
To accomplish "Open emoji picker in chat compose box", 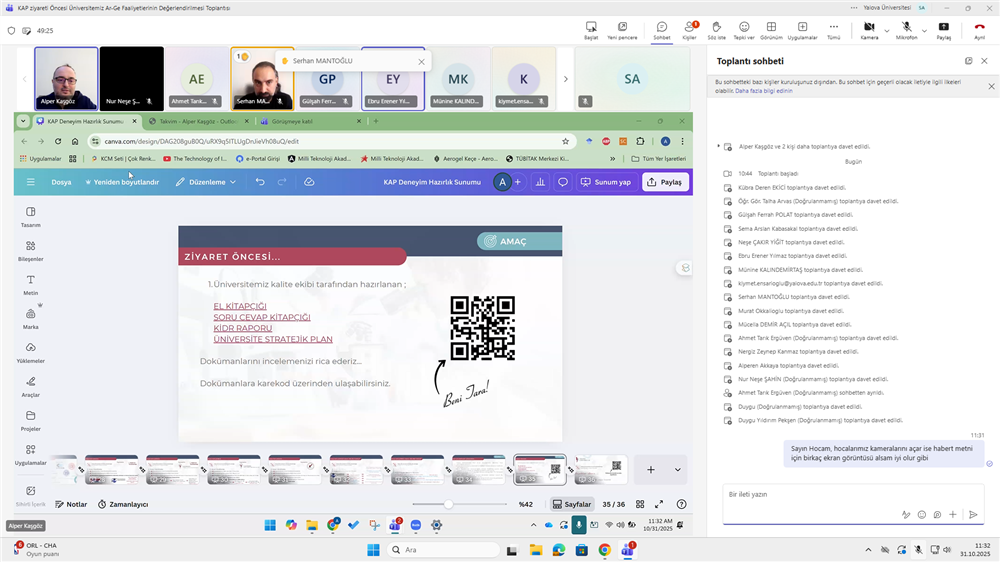I will click(x=937, y=514).
